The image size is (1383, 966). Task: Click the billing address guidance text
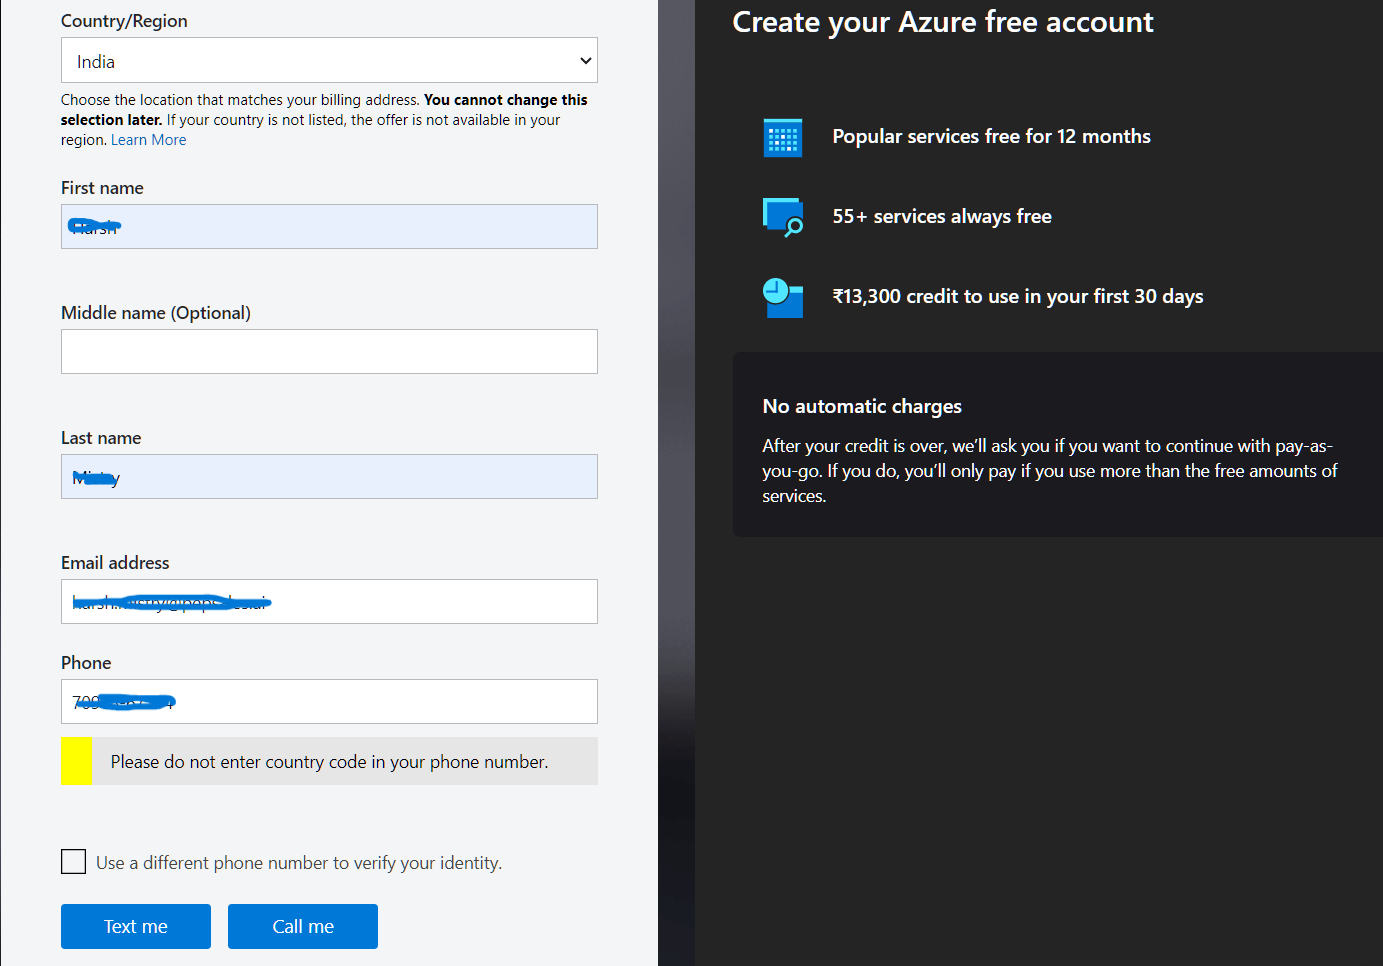tap(324, 119)
